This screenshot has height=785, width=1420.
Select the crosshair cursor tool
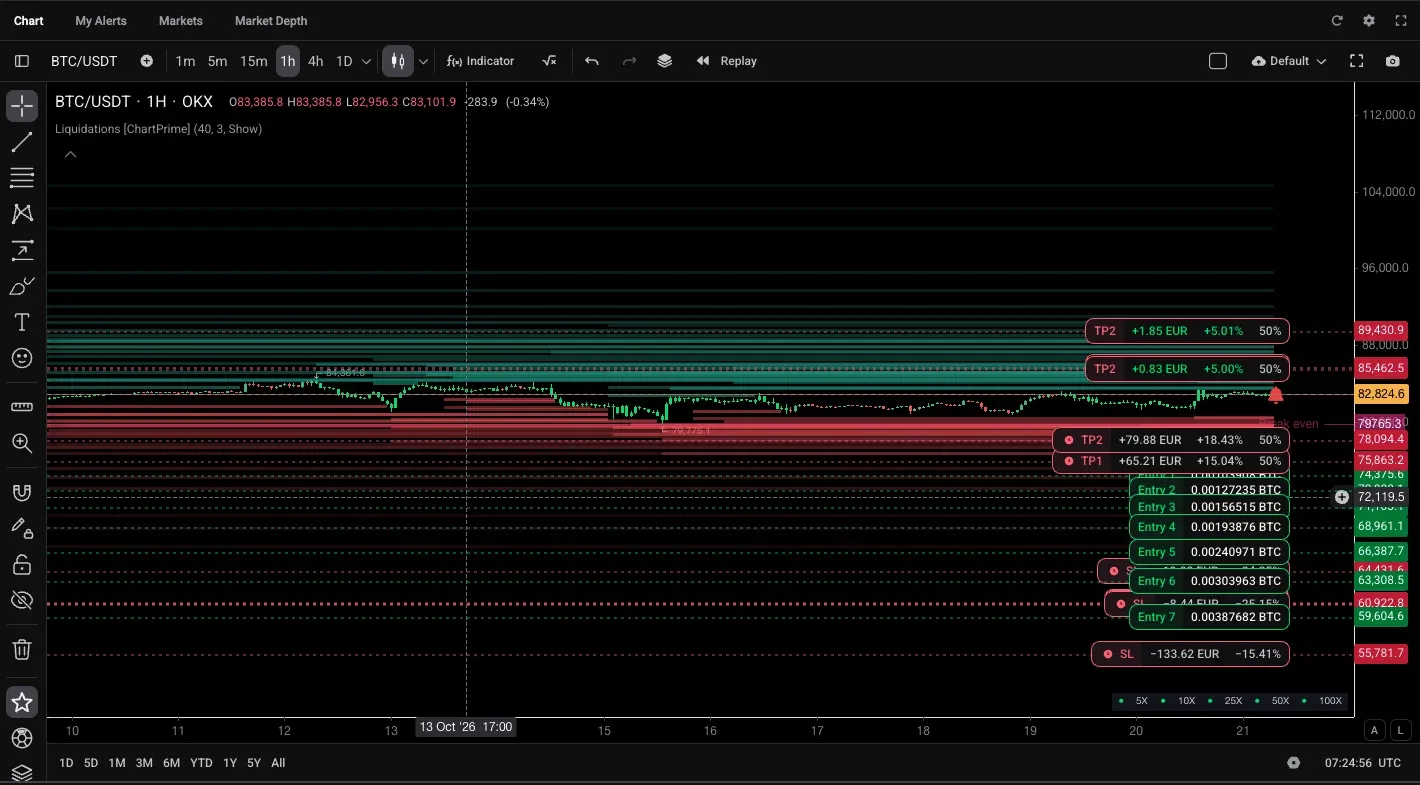click(22, 106)
